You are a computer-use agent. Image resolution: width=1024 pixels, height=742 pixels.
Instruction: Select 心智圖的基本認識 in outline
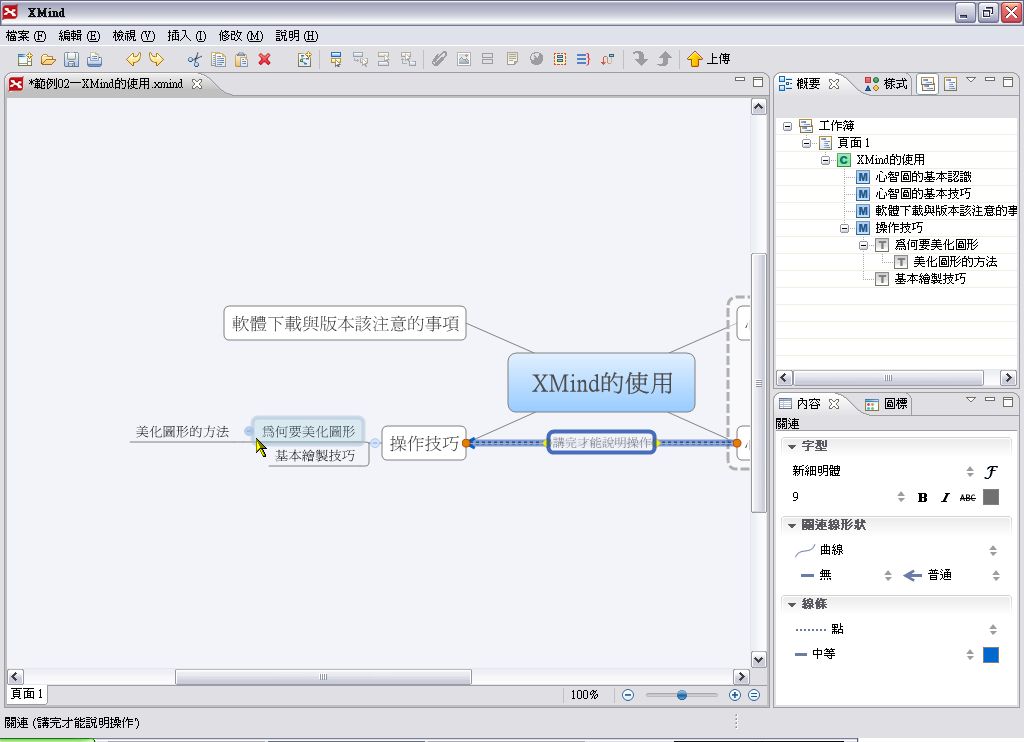[x=923, y=177]
